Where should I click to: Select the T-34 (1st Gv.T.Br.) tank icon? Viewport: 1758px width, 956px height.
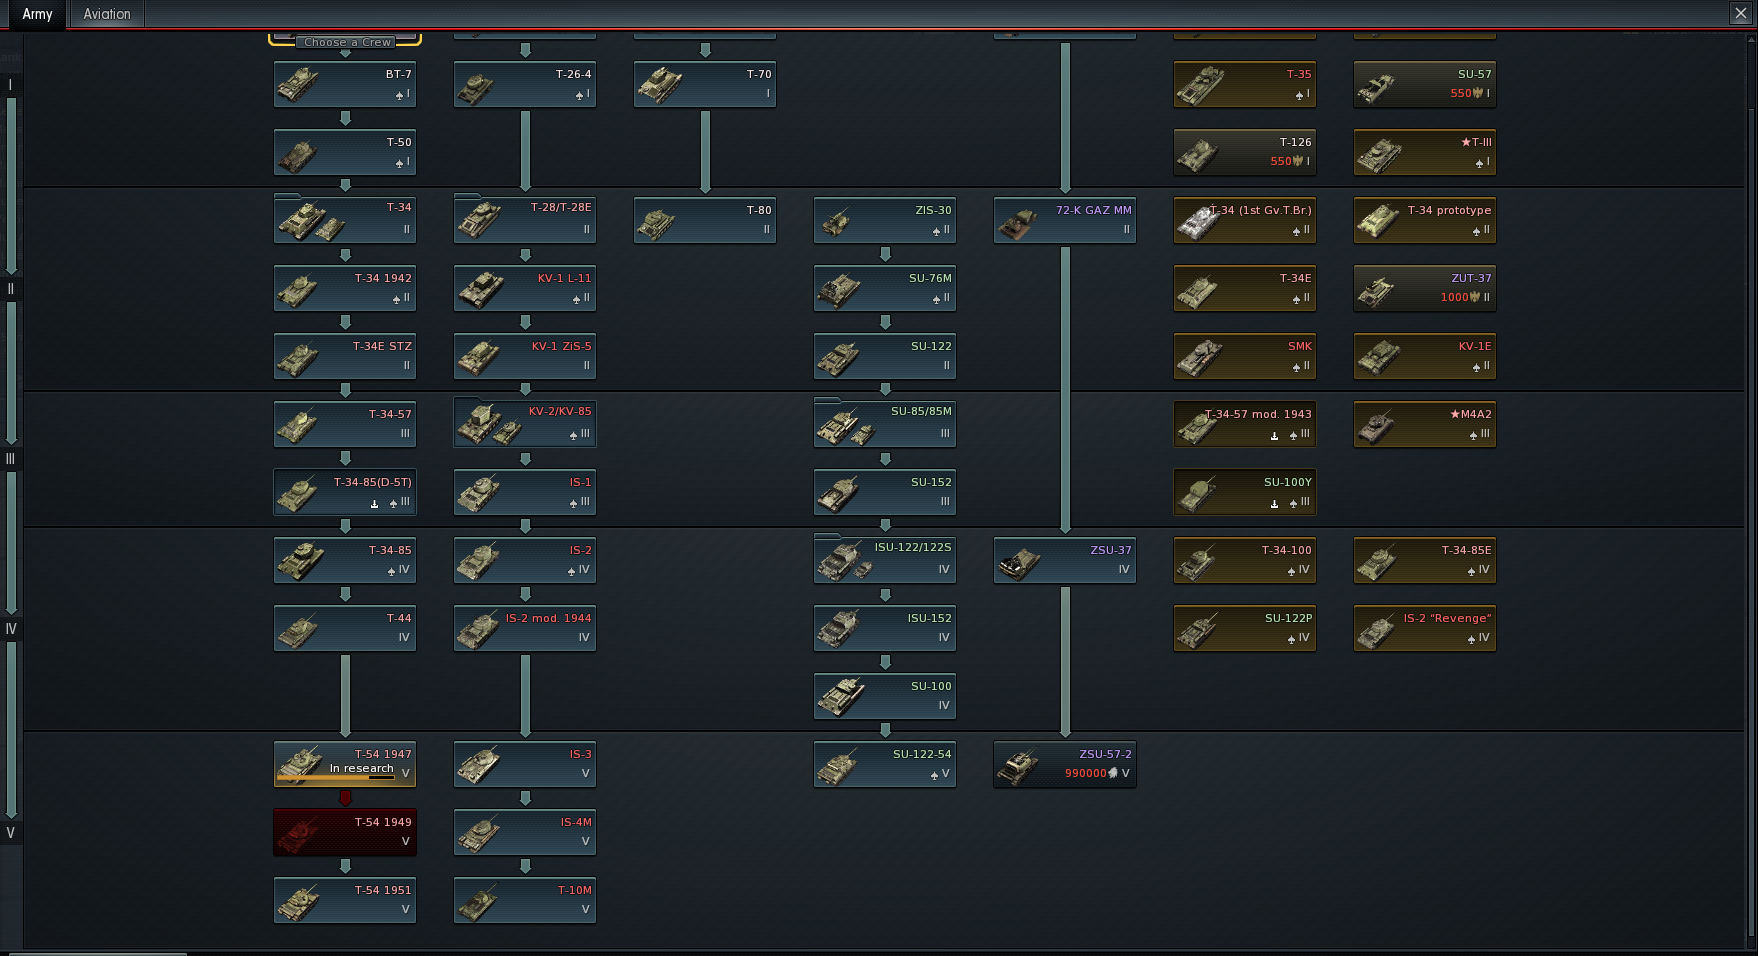[x=1198, y=220]
